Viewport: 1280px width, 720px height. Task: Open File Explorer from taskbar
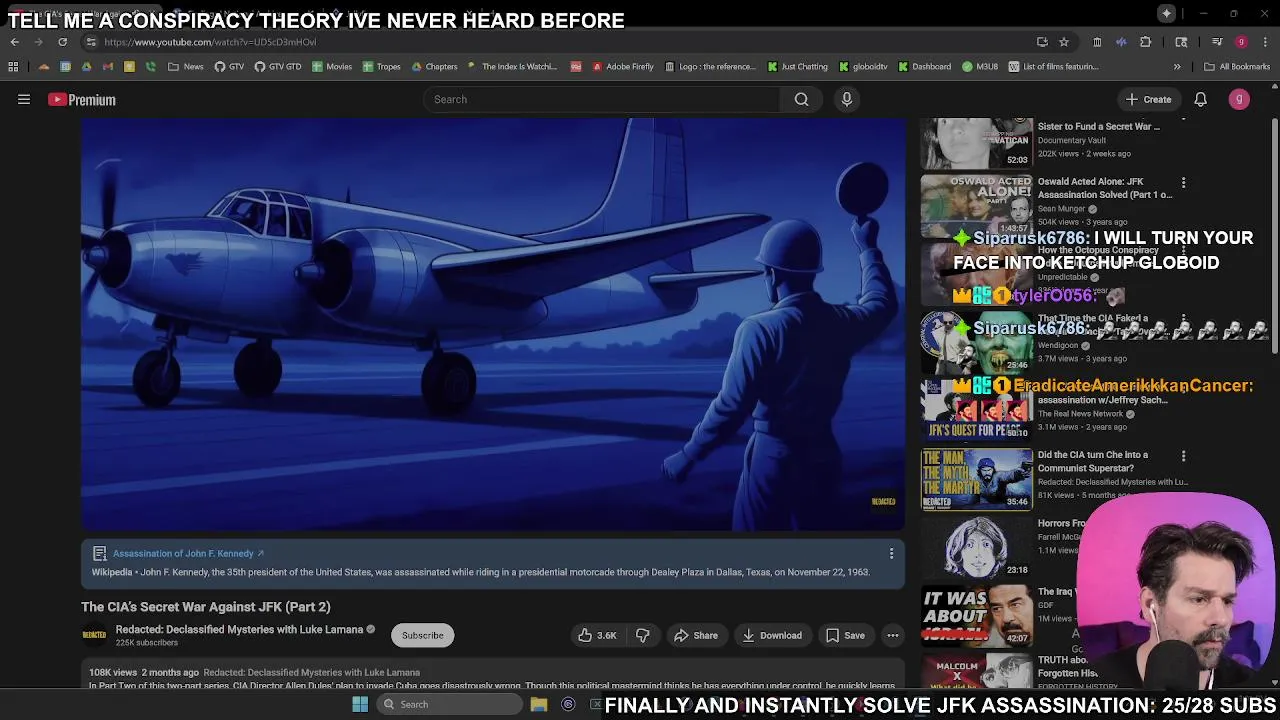click(x=538, y=704)
